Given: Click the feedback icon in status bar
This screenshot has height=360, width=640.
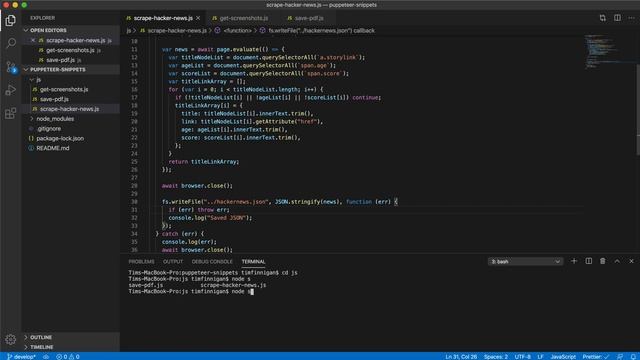Looking at the screenshot, I should pos(620,357).
